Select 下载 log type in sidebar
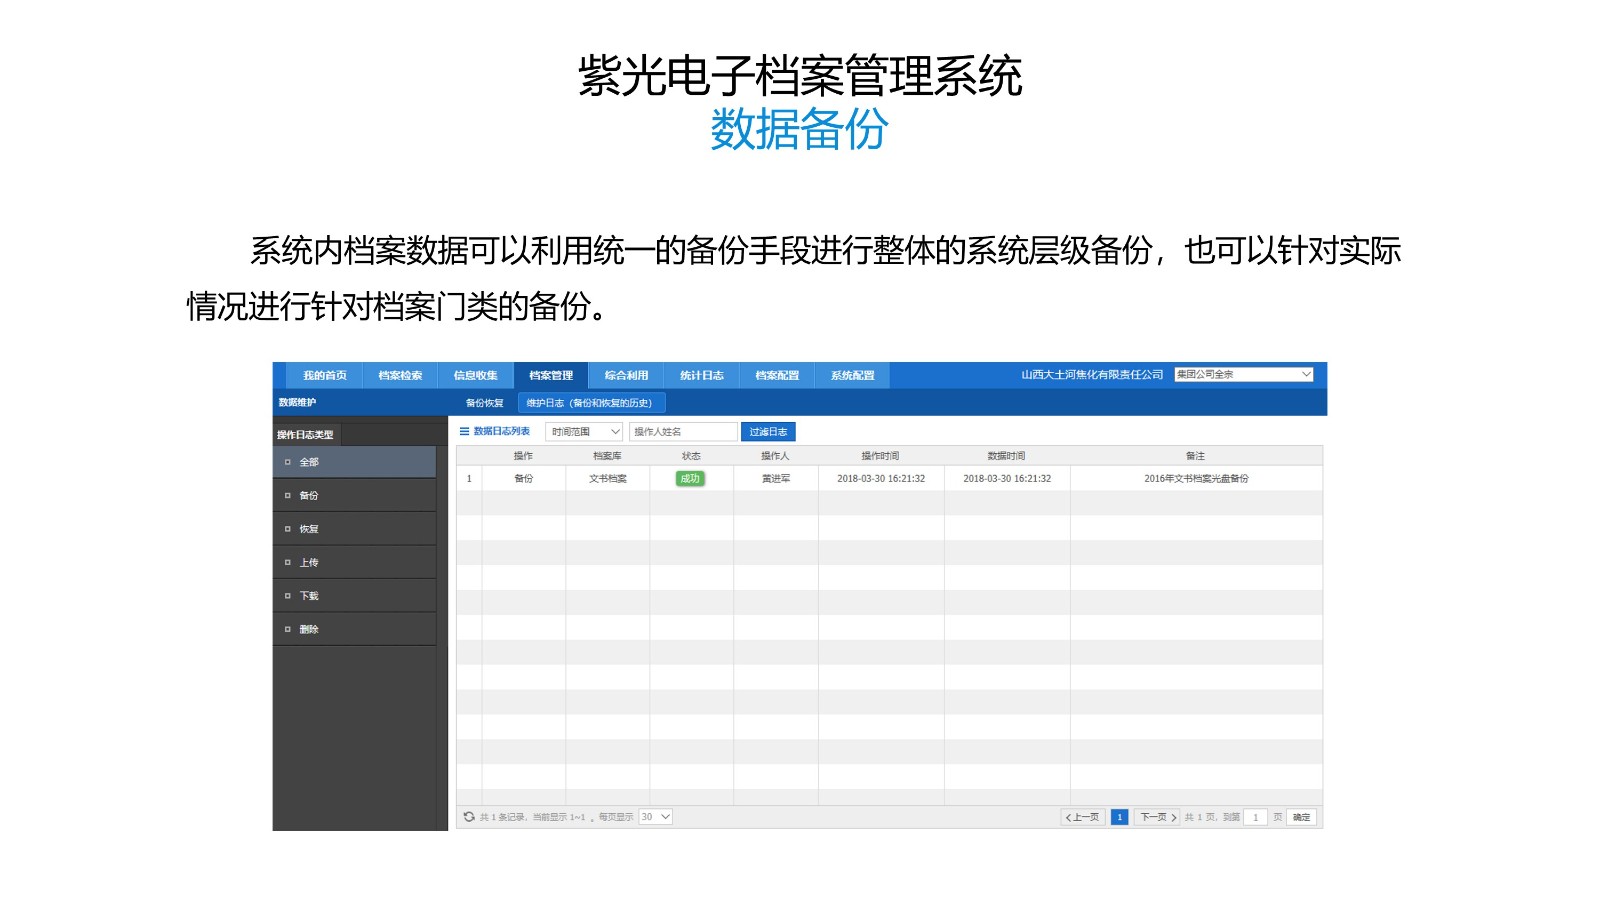1600x900 pixels. pyautogui.click(x=355, y=596)
